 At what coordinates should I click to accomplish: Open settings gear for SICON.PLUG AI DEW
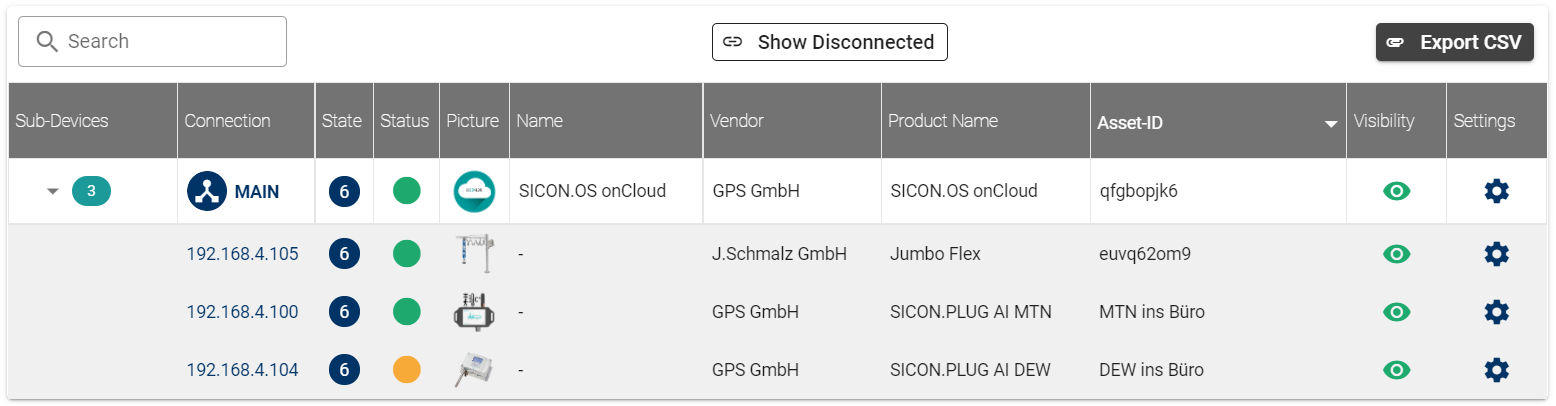click(x=1496, y=370)
